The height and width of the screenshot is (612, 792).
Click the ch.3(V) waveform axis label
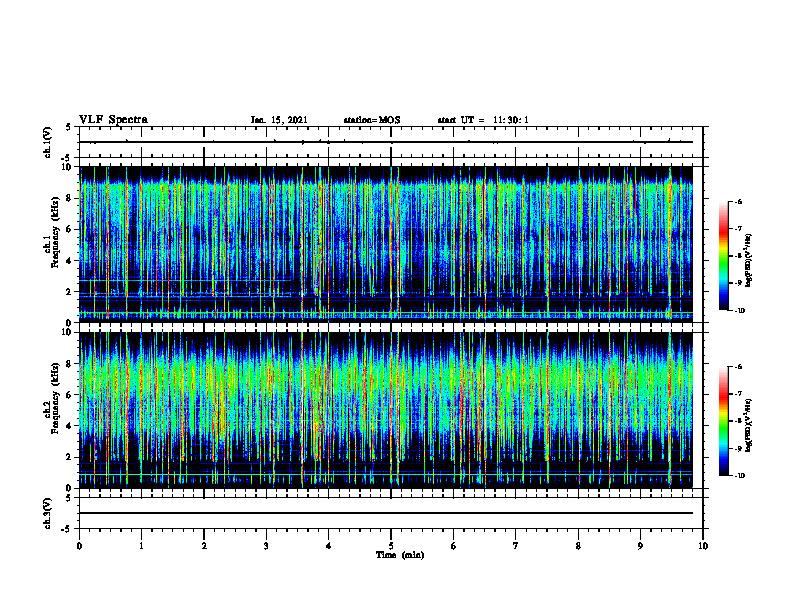point(48,513)
